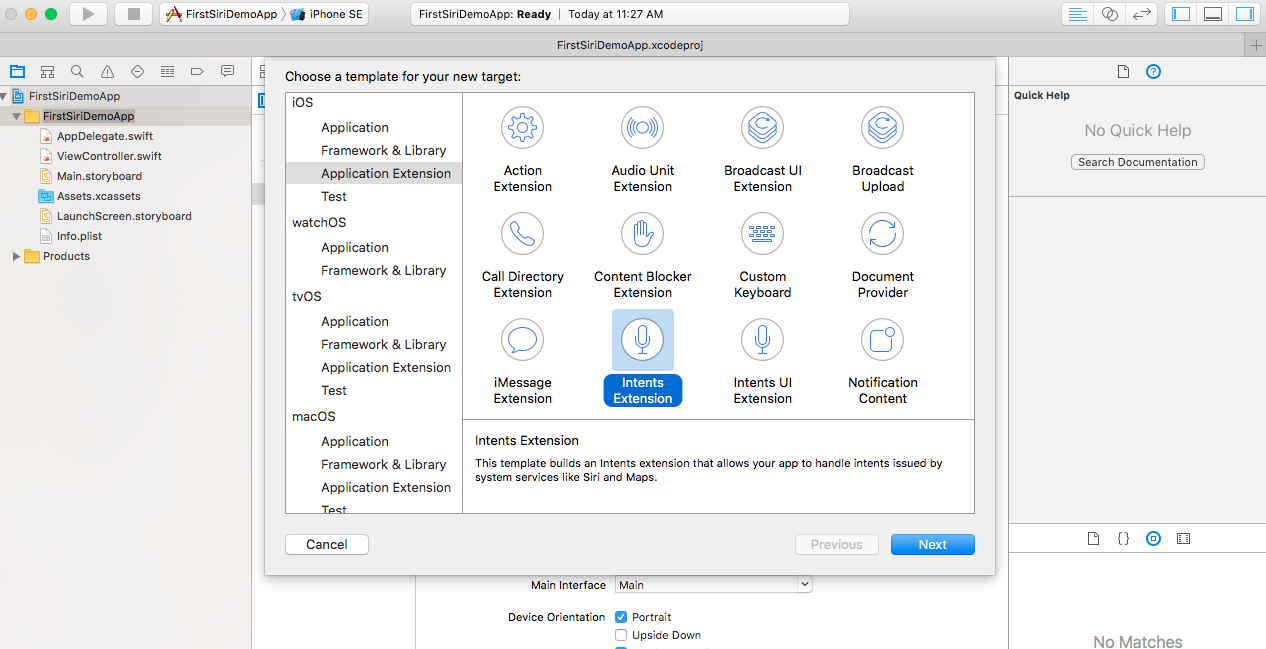Click Search Documentation button

click(1138, 162)
